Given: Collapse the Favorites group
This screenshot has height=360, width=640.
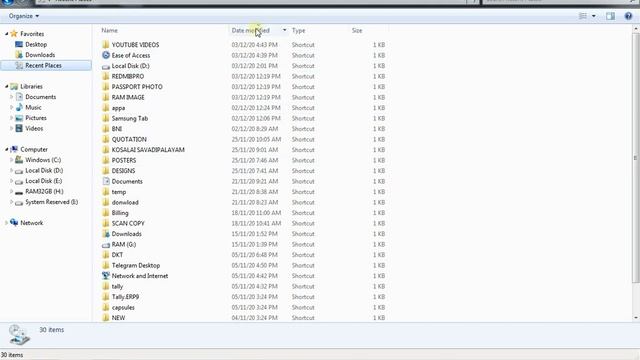Looking at the screenshot, I should pyautogui.click(x=7, y=34).
